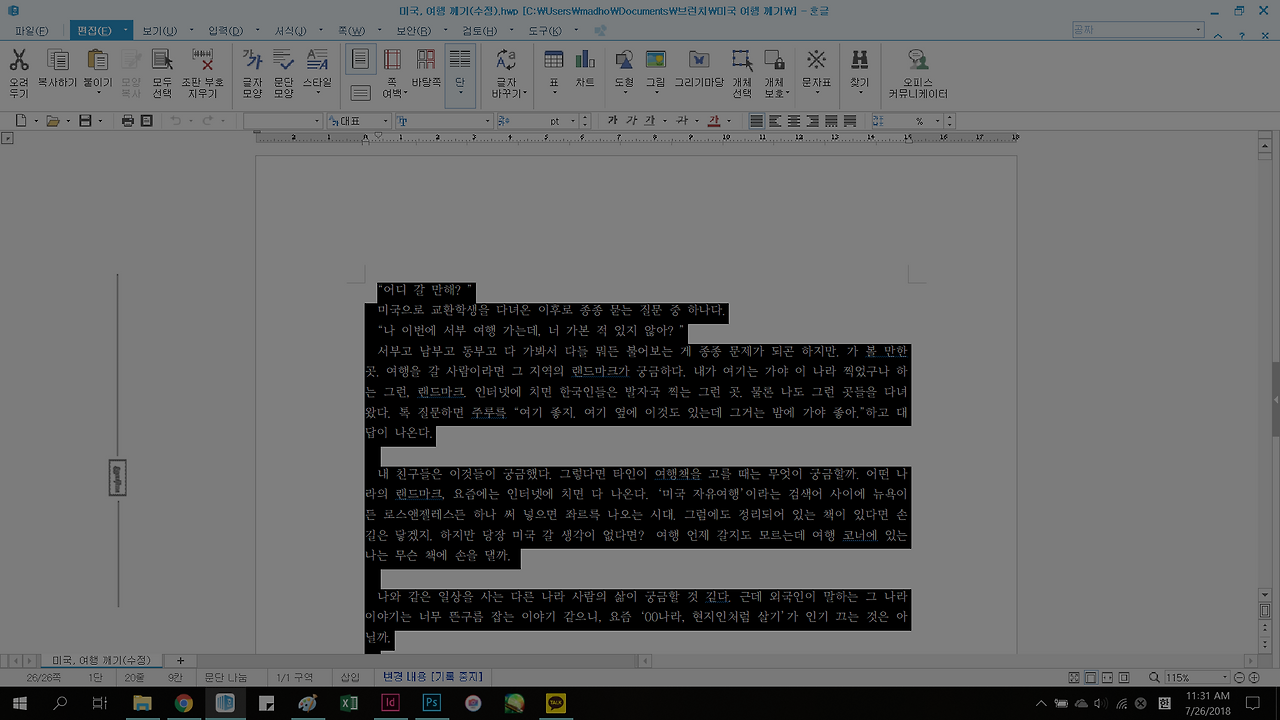Apply justified paragraph alignment
The width and height of the screenshot is (1280, 720).
pos(757,121)
